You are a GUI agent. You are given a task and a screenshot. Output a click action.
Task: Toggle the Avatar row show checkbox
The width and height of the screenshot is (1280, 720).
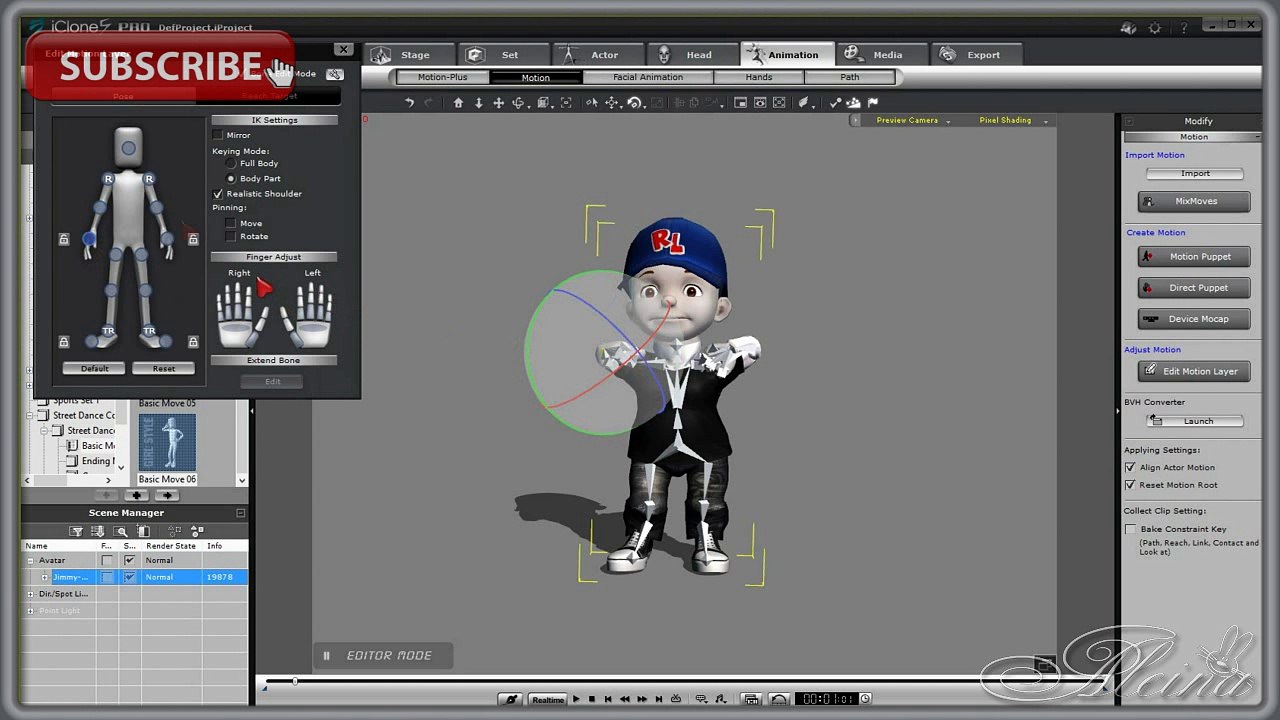click(x=129, y=560)
